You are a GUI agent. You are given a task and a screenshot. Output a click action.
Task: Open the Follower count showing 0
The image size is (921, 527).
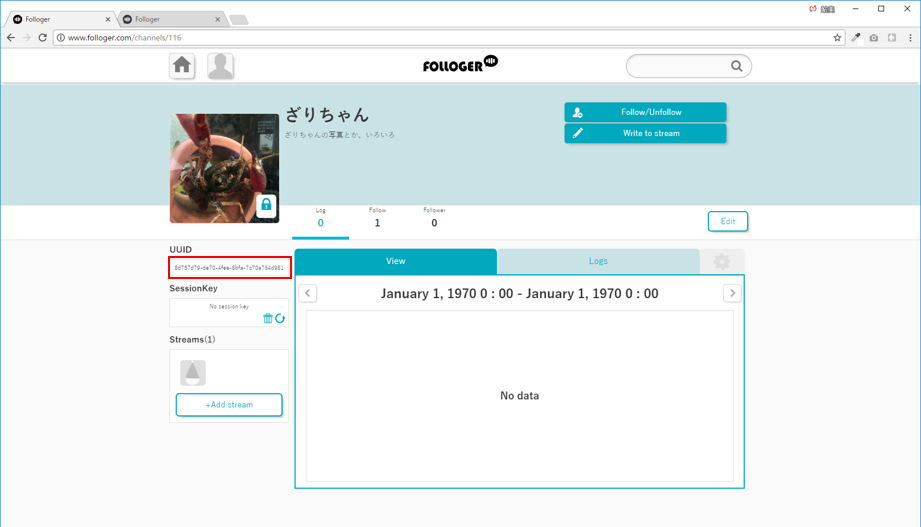[x=434, y=218]
